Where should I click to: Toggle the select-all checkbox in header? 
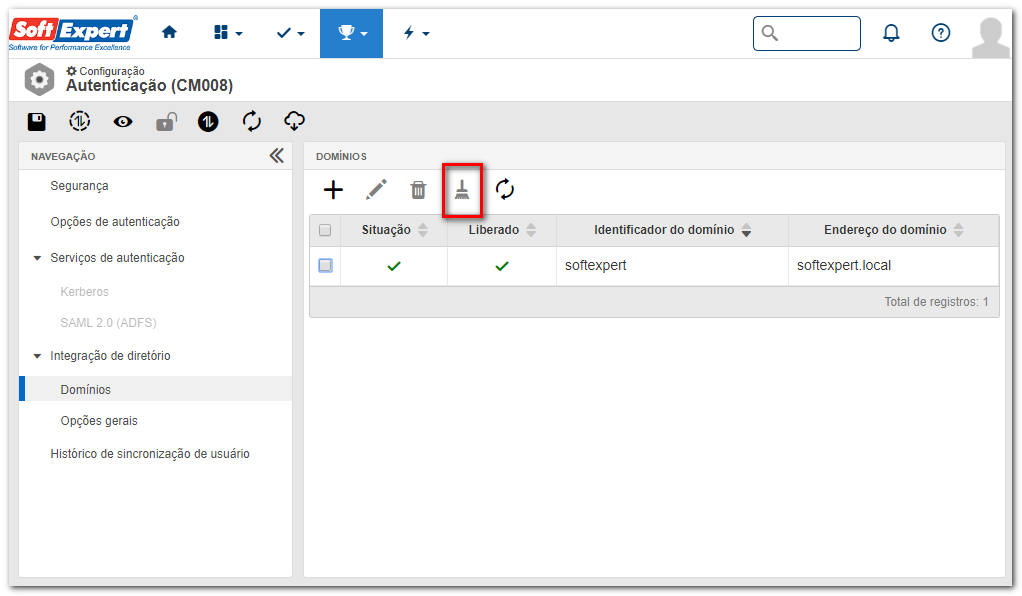(x=325, y=230)
